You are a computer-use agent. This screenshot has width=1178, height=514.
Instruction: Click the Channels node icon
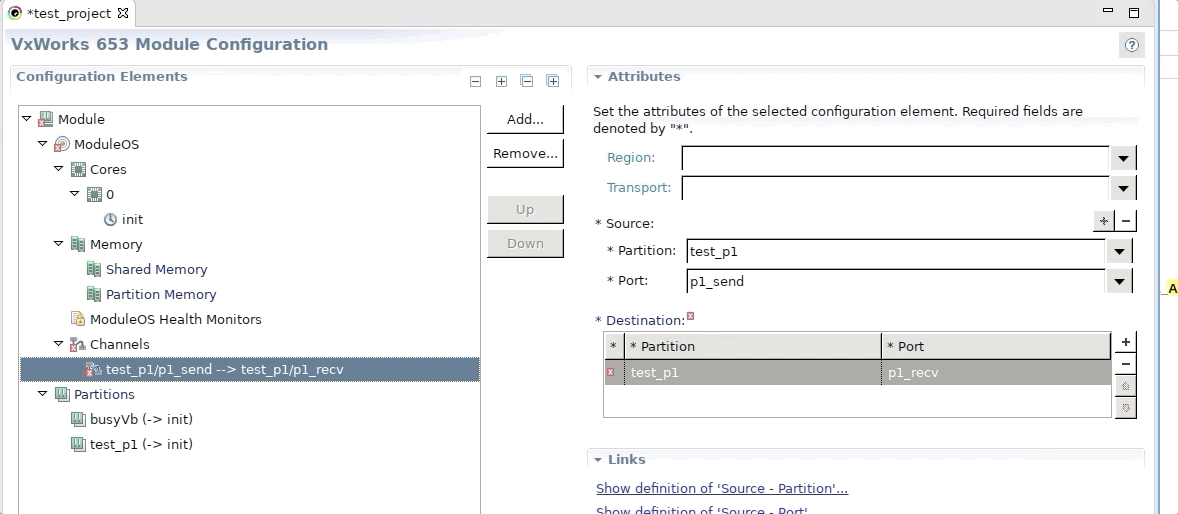tap(78, 344)
